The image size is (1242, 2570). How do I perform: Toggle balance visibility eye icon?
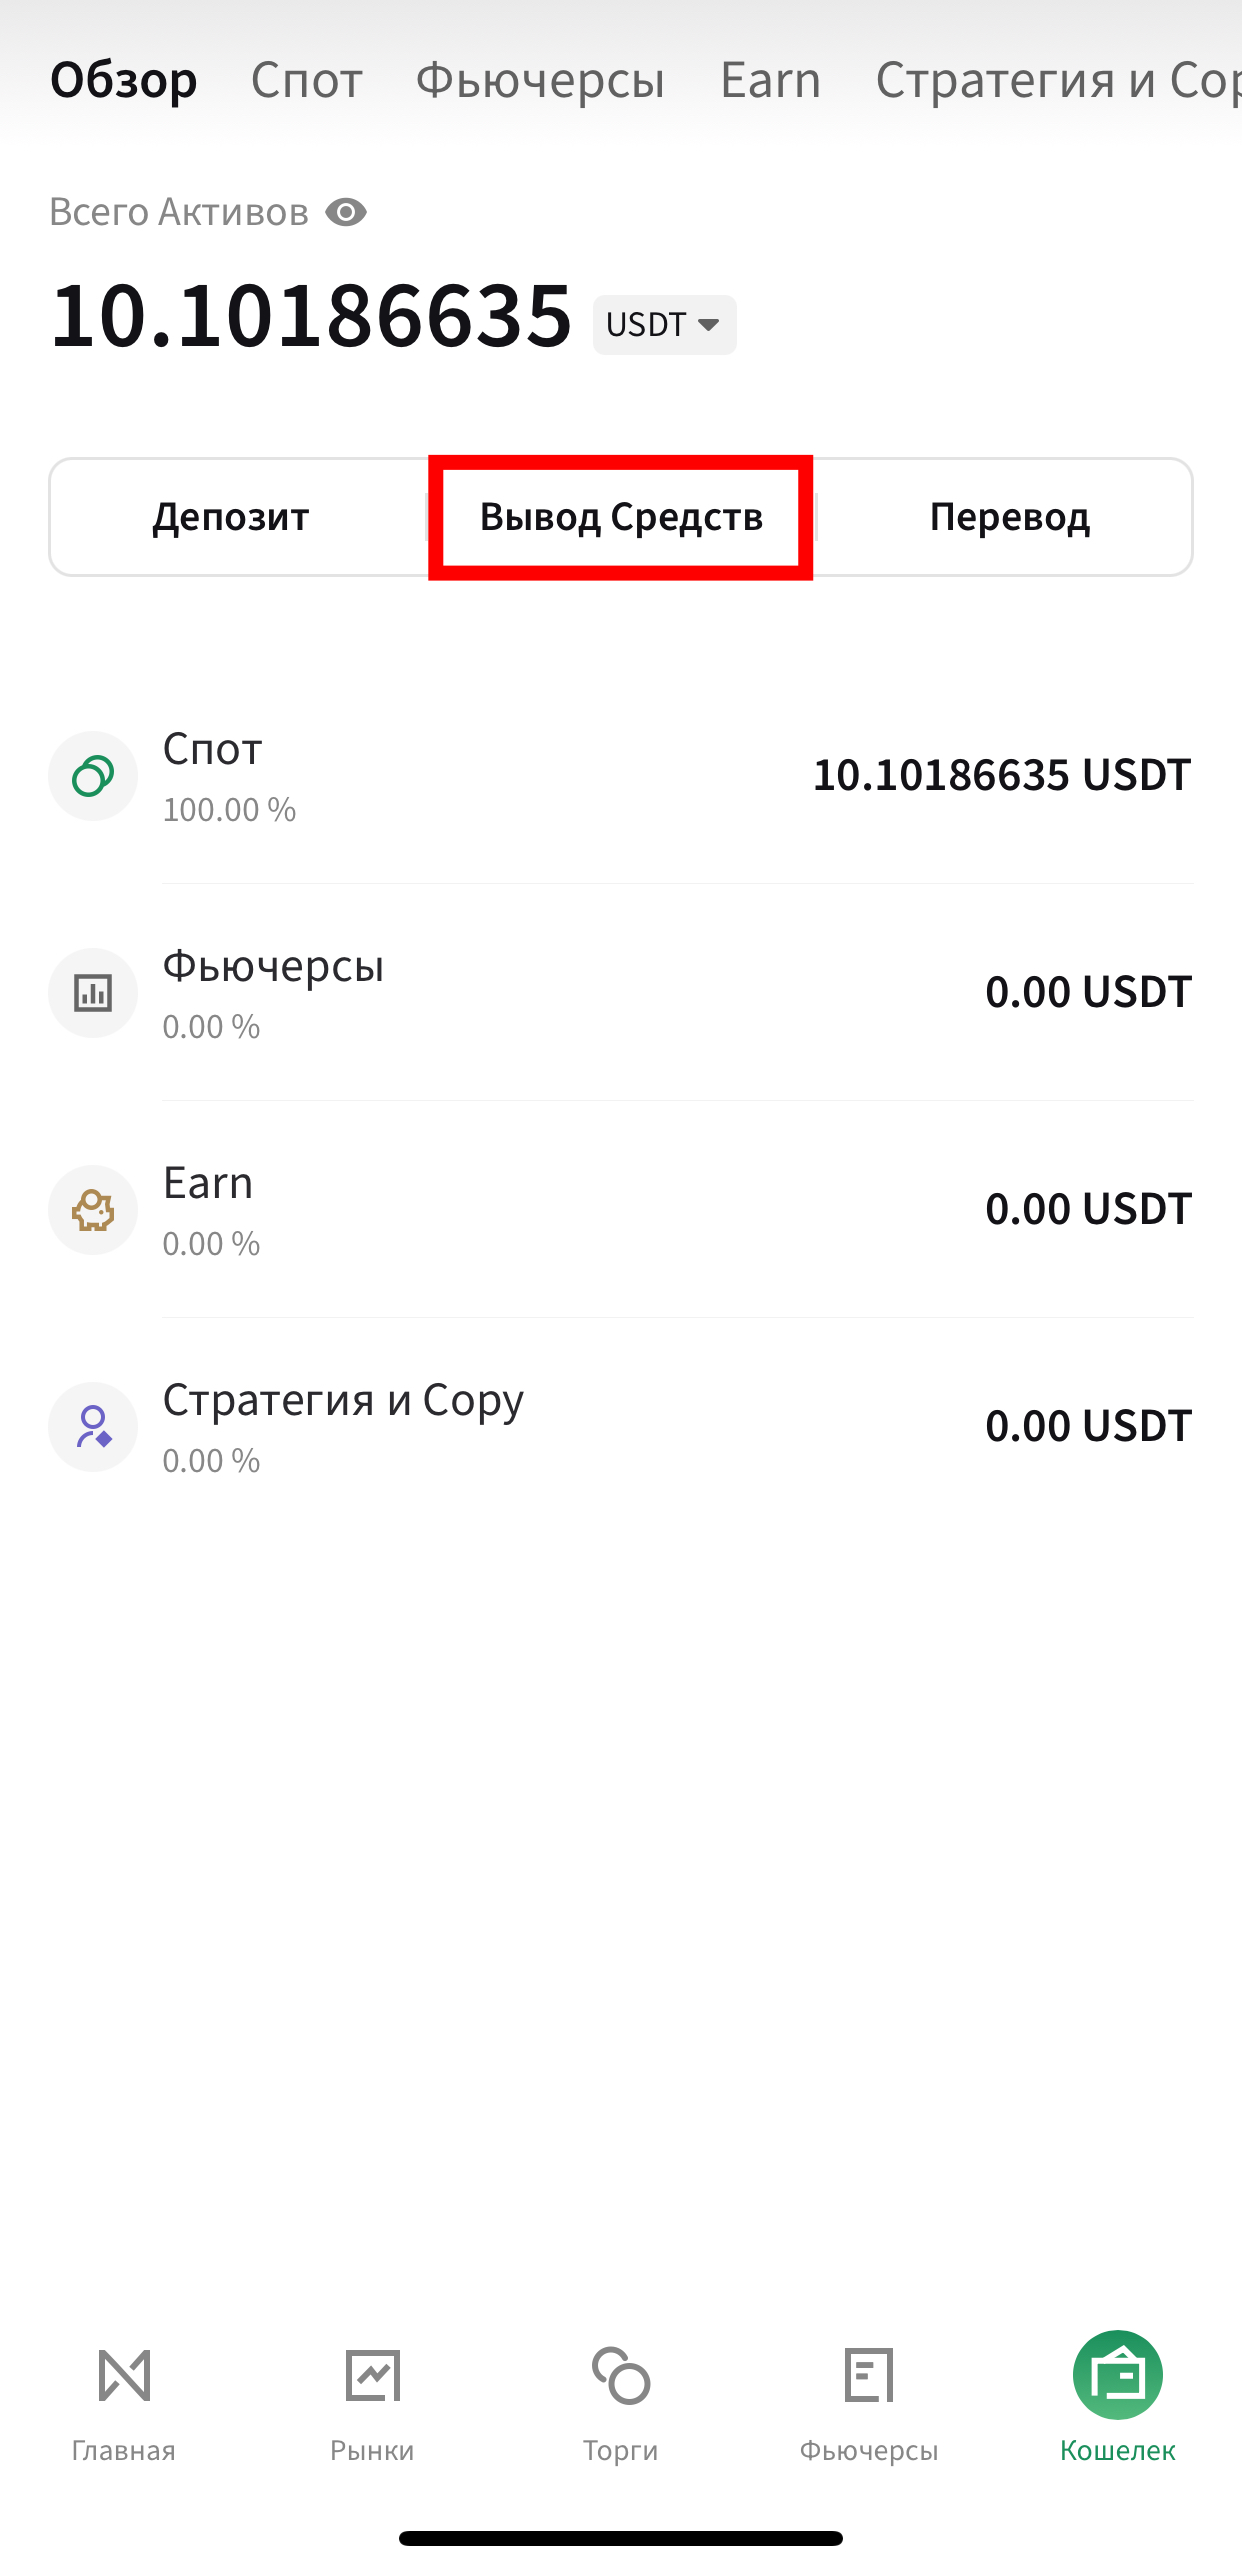[346, 212]
